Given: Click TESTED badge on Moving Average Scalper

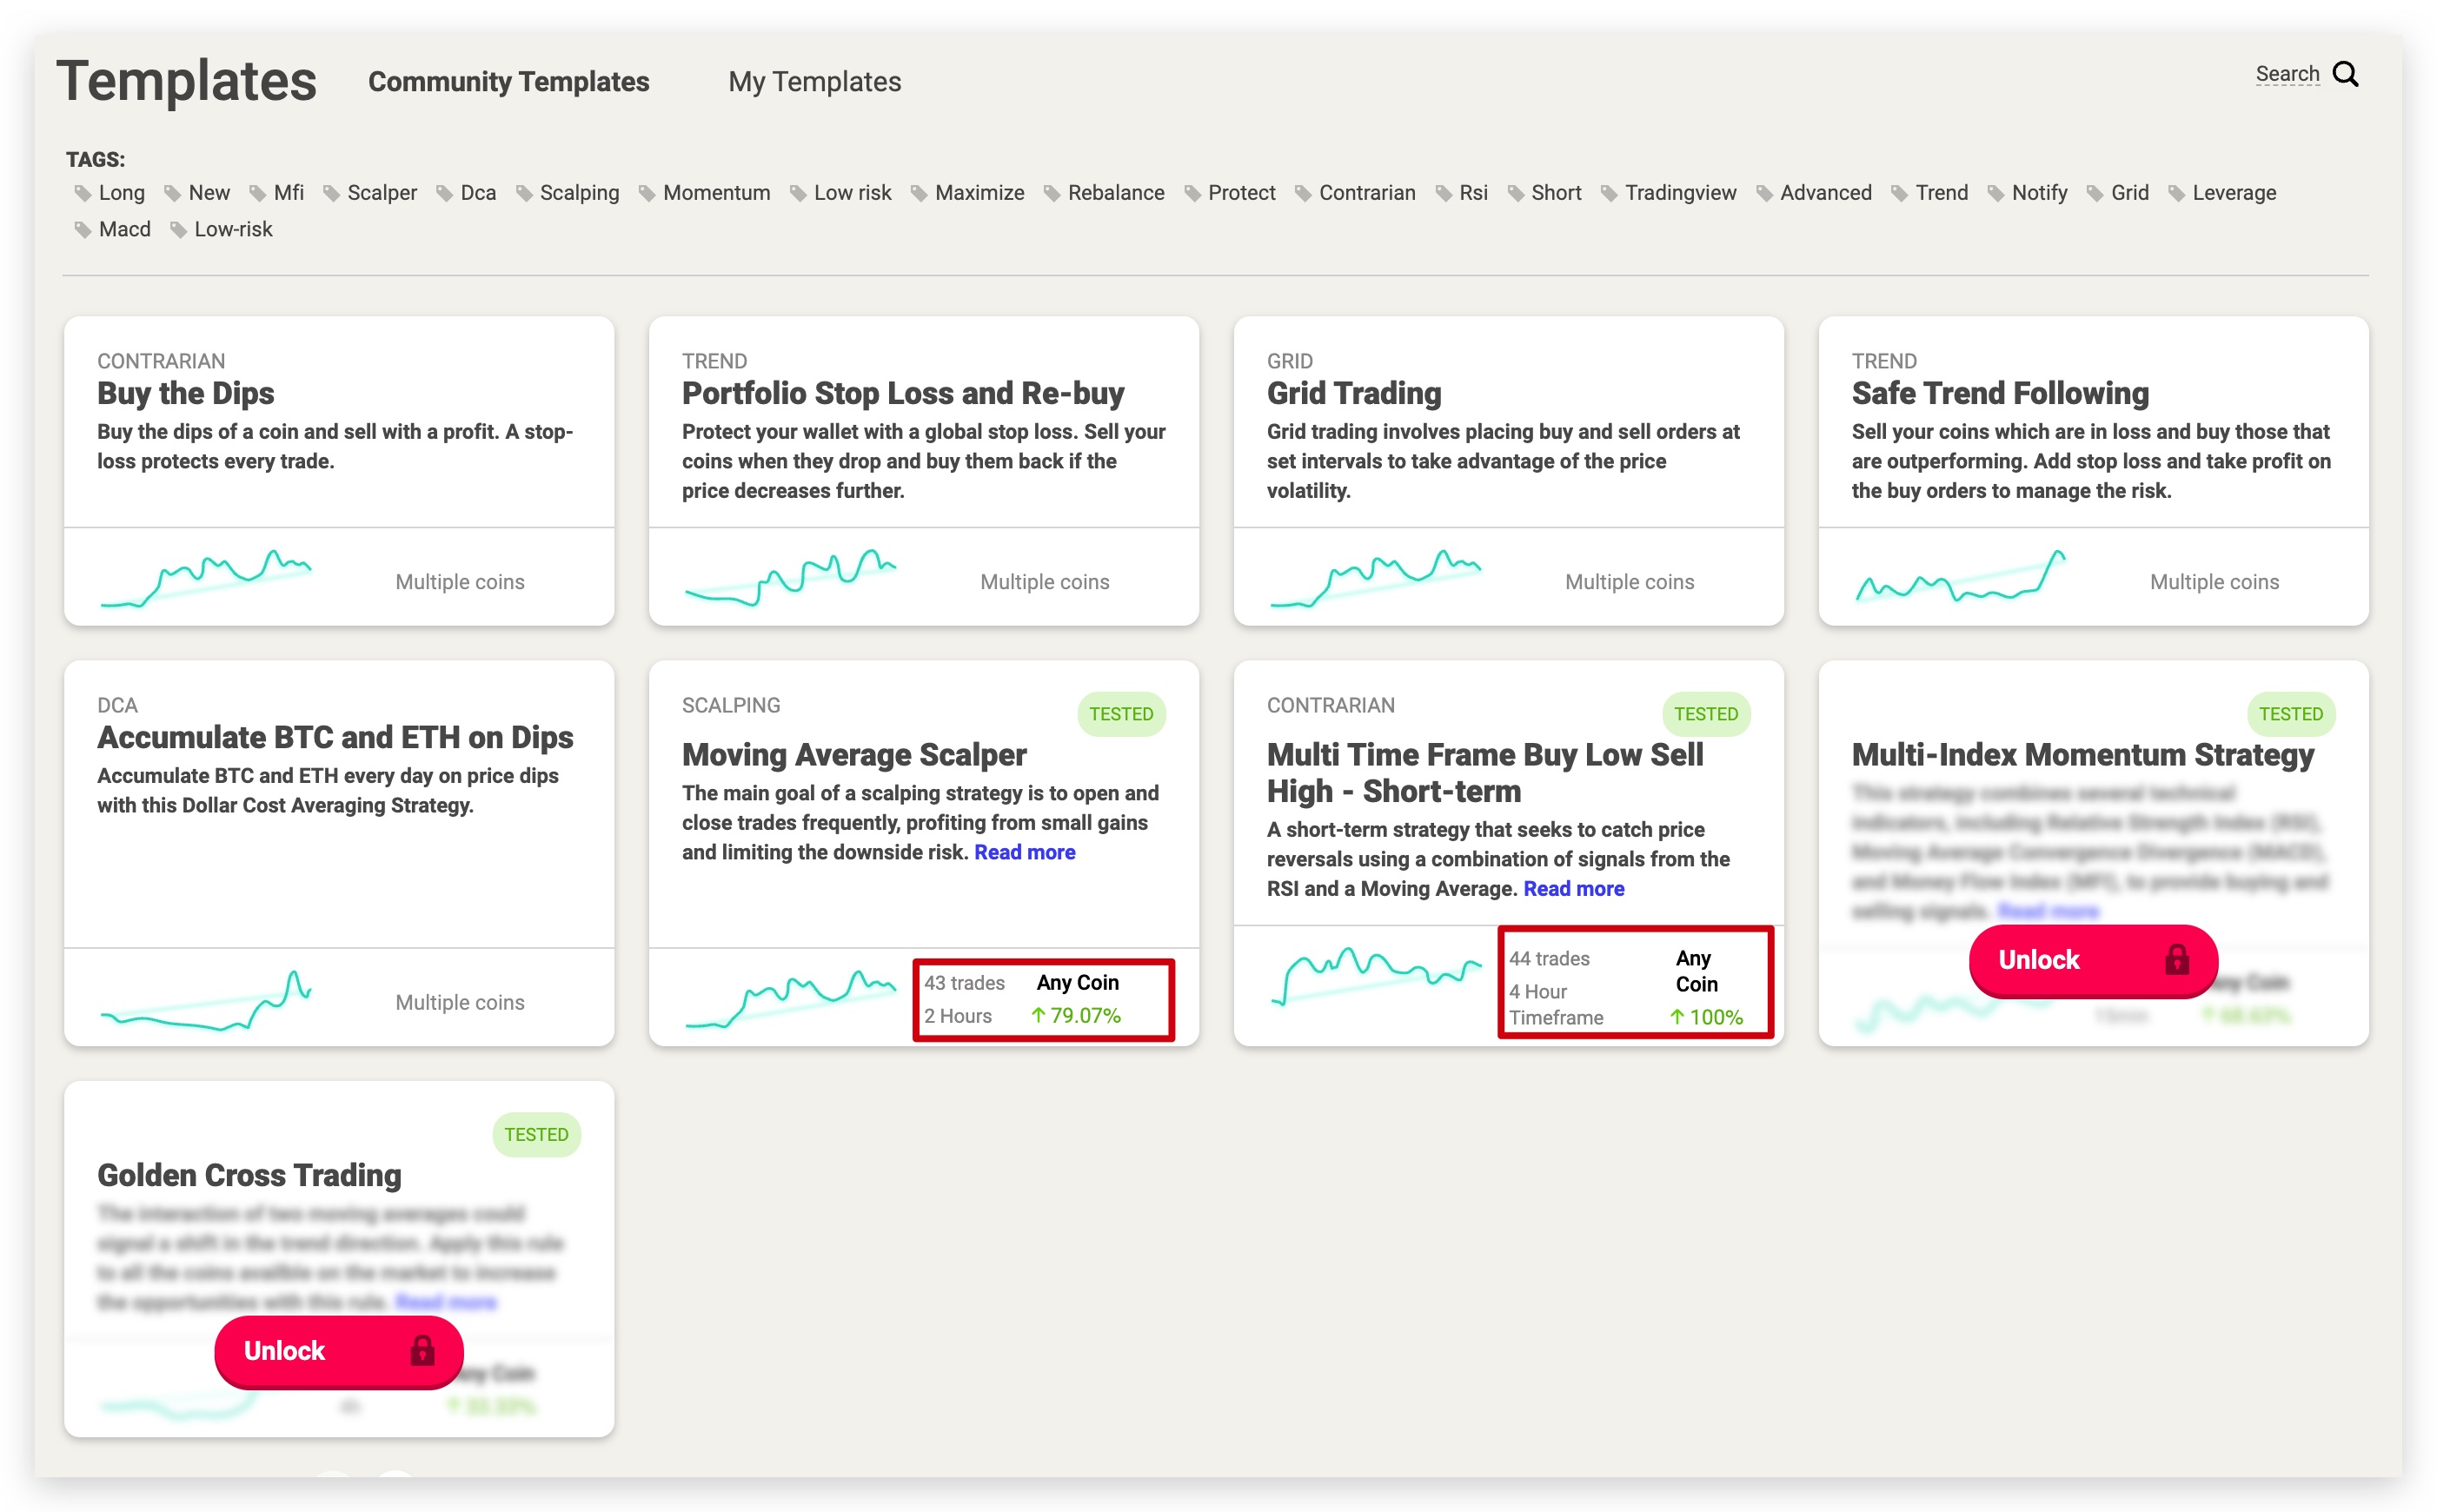Looking at the screenshot, I should pos(1121,714).
